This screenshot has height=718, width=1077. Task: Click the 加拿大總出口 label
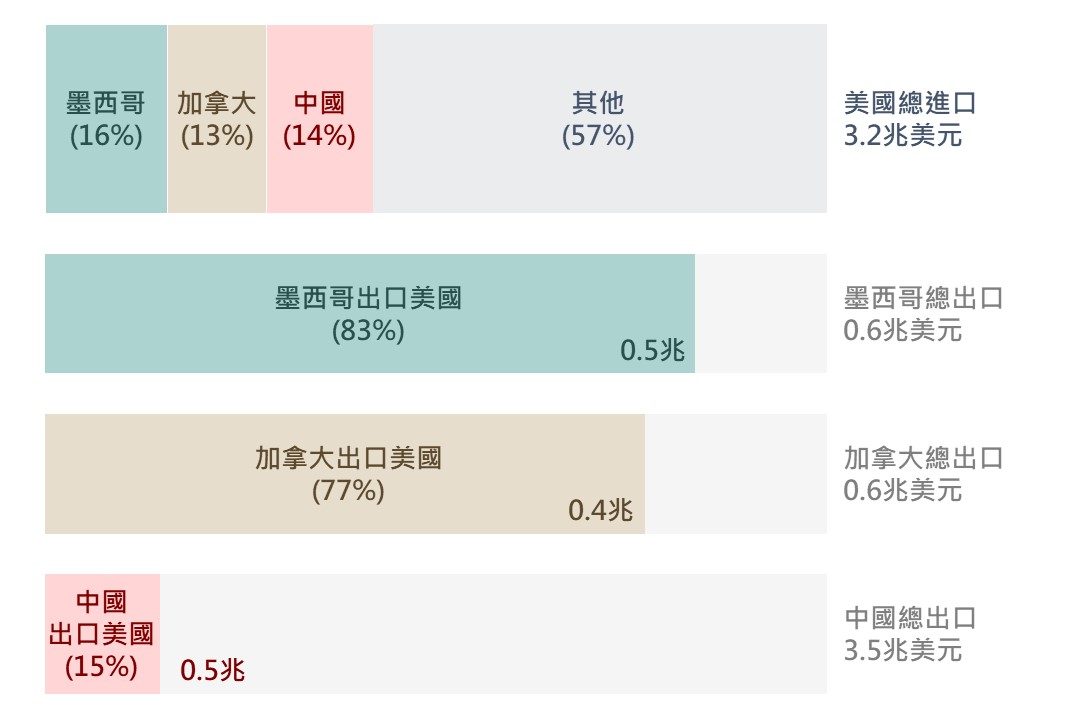[x=923, y=458]
